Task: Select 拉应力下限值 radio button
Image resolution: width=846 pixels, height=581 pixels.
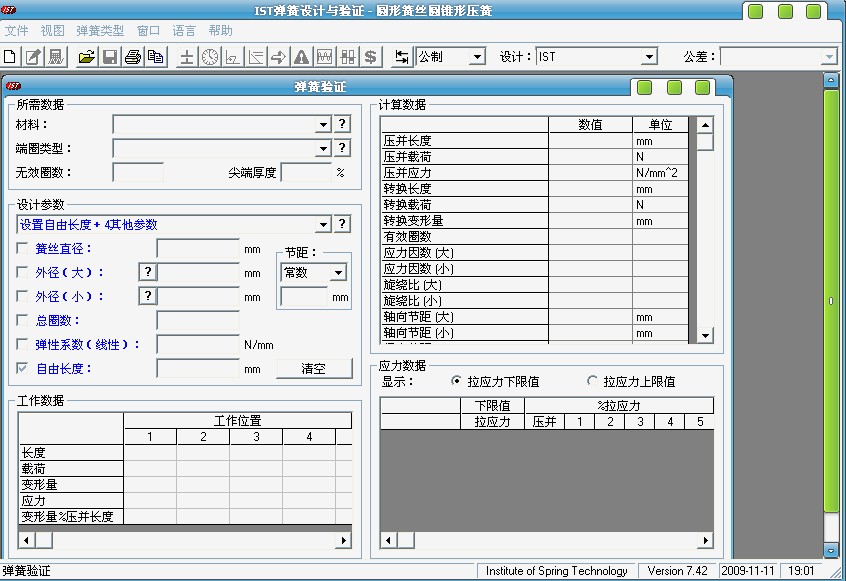Action: point(456,381)
